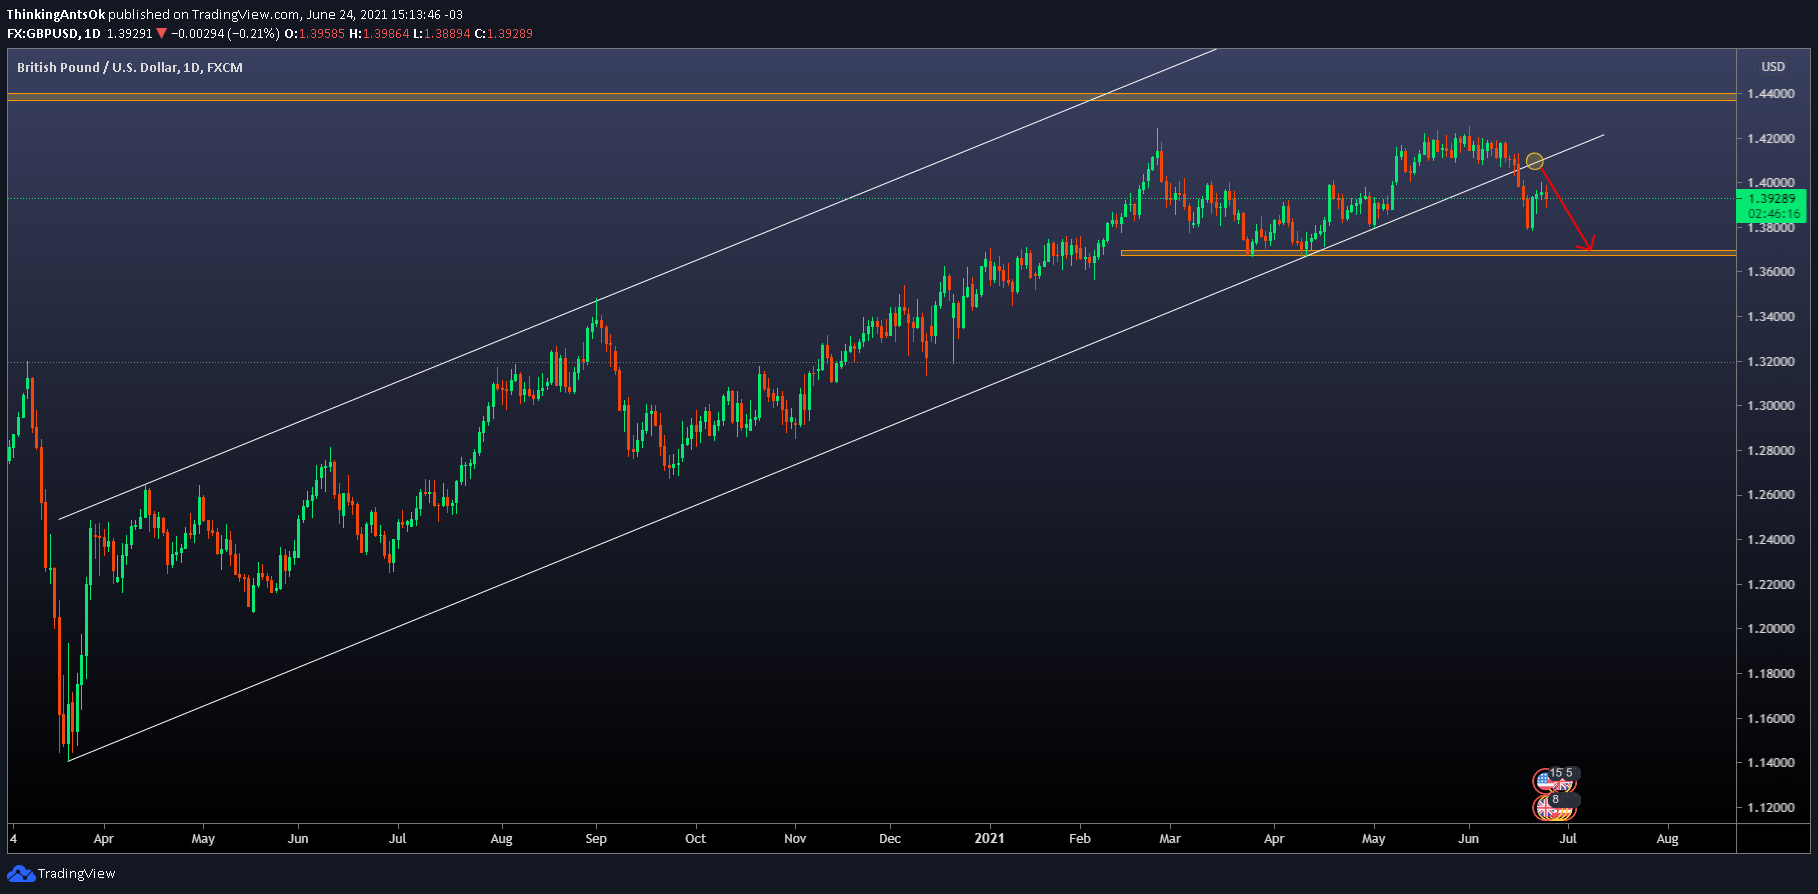The width and height of the screenshot is (1818, 894).
Task: Click the high value H:1.39864
Action: (379, 34)
